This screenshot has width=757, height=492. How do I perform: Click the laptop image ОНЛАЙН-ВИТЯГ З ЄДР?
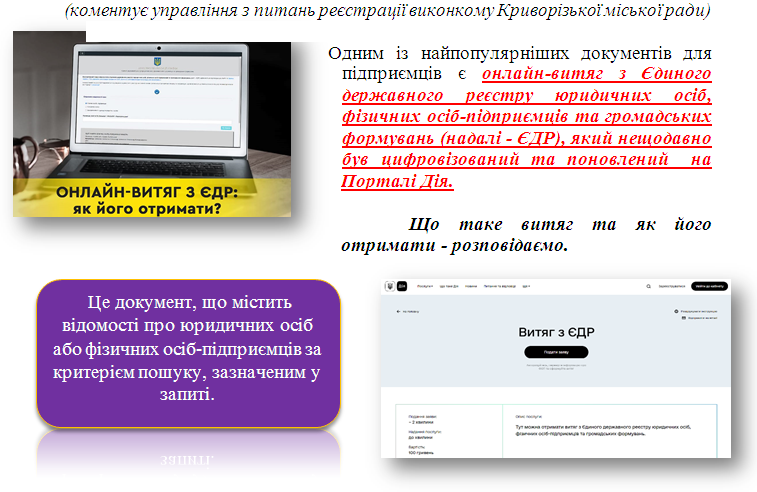point(152,124)
